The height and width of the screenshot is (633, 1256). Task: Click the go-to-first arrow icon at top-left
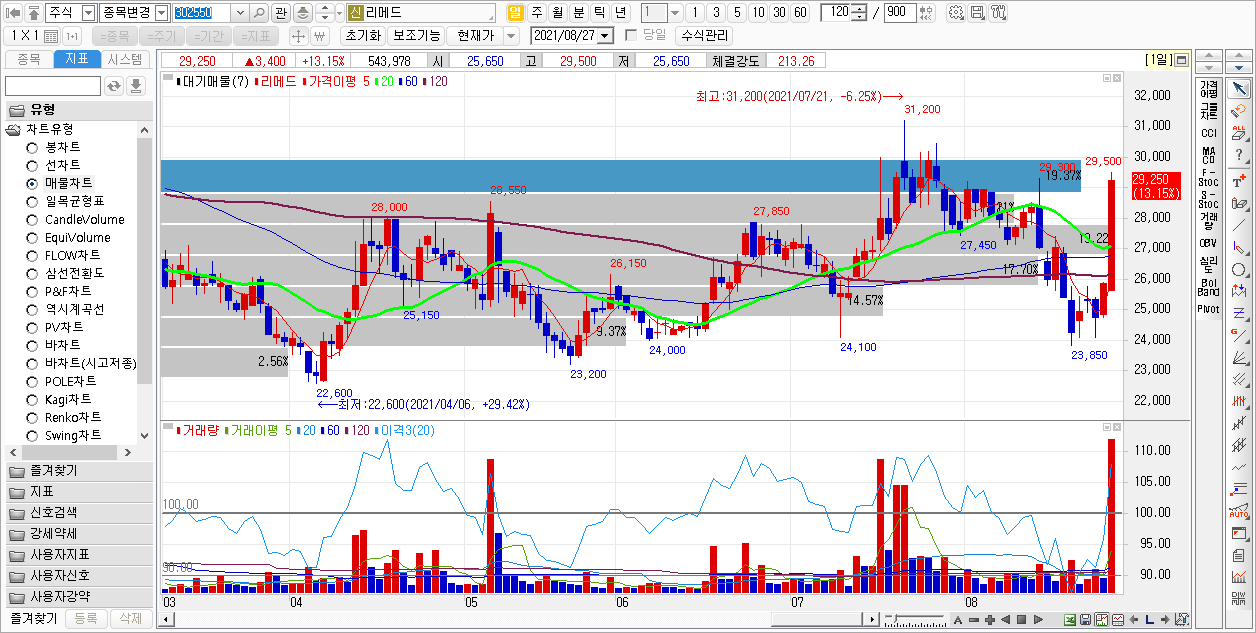14,13
